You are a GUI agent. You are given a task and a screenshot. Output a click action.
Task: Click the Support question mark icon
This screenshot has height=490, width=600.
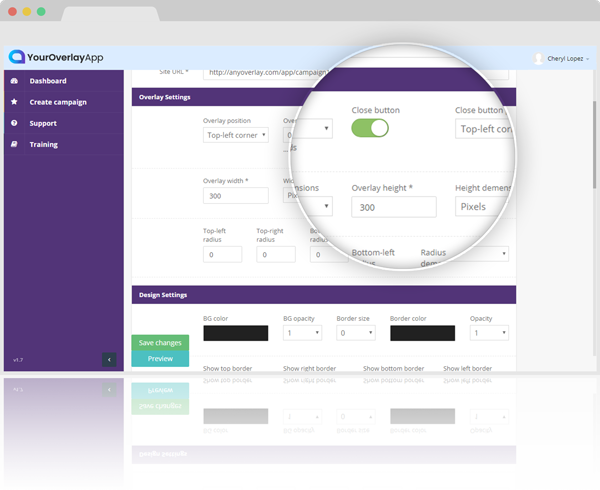[14, 123]
